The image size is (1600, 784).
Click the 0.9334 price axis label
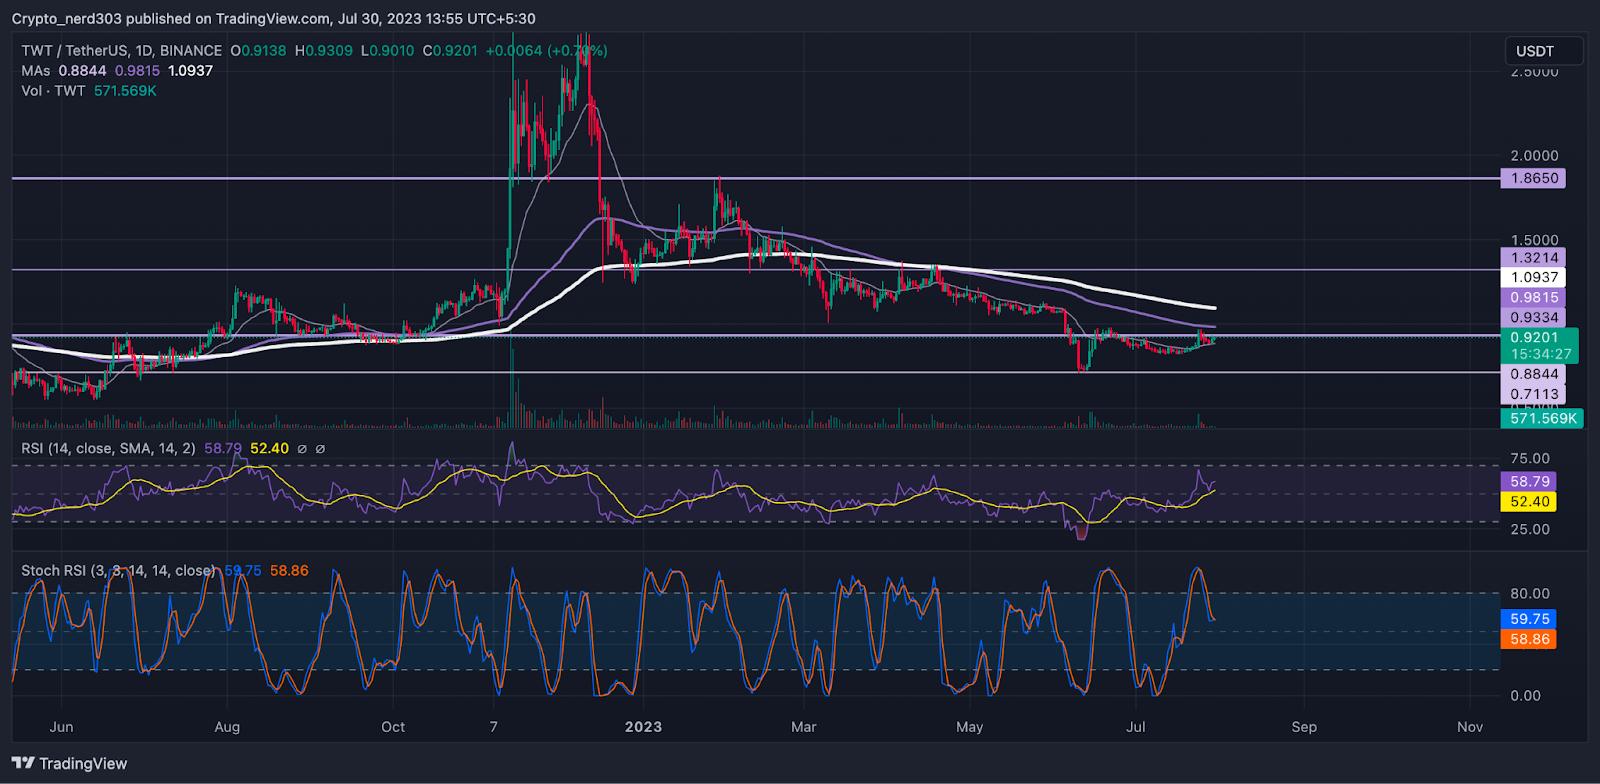pos(1534,317)
